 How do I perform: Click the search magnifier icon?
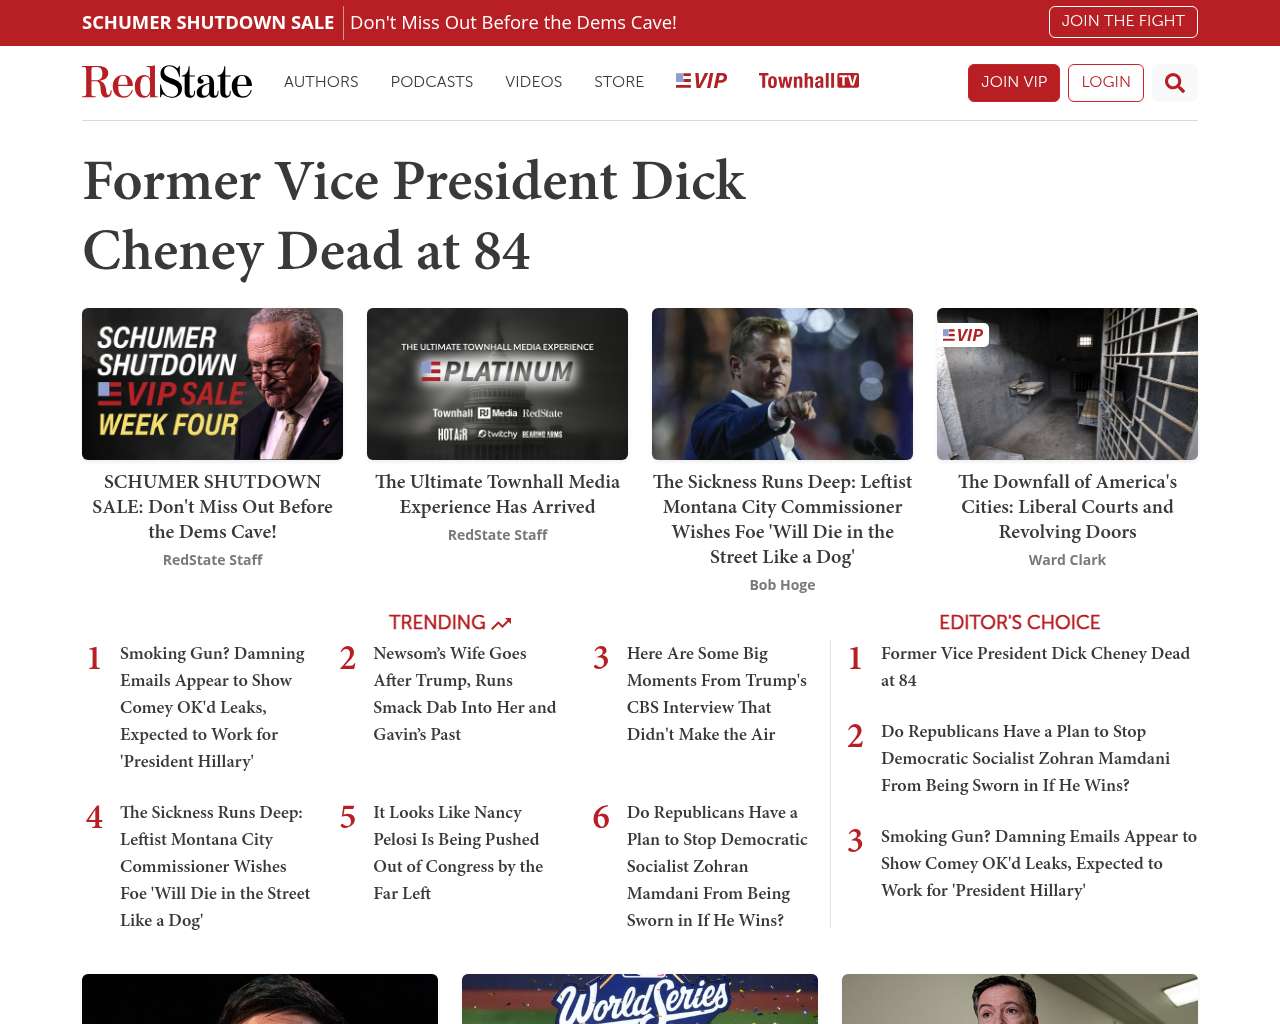[x=1175, y=83]
